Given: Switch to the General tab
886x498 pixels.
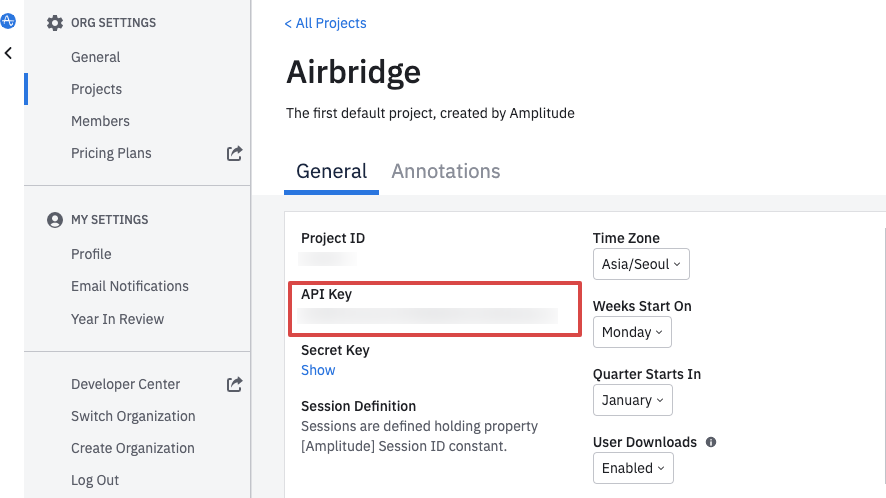Looking at the screenshot, I should 332,171.
